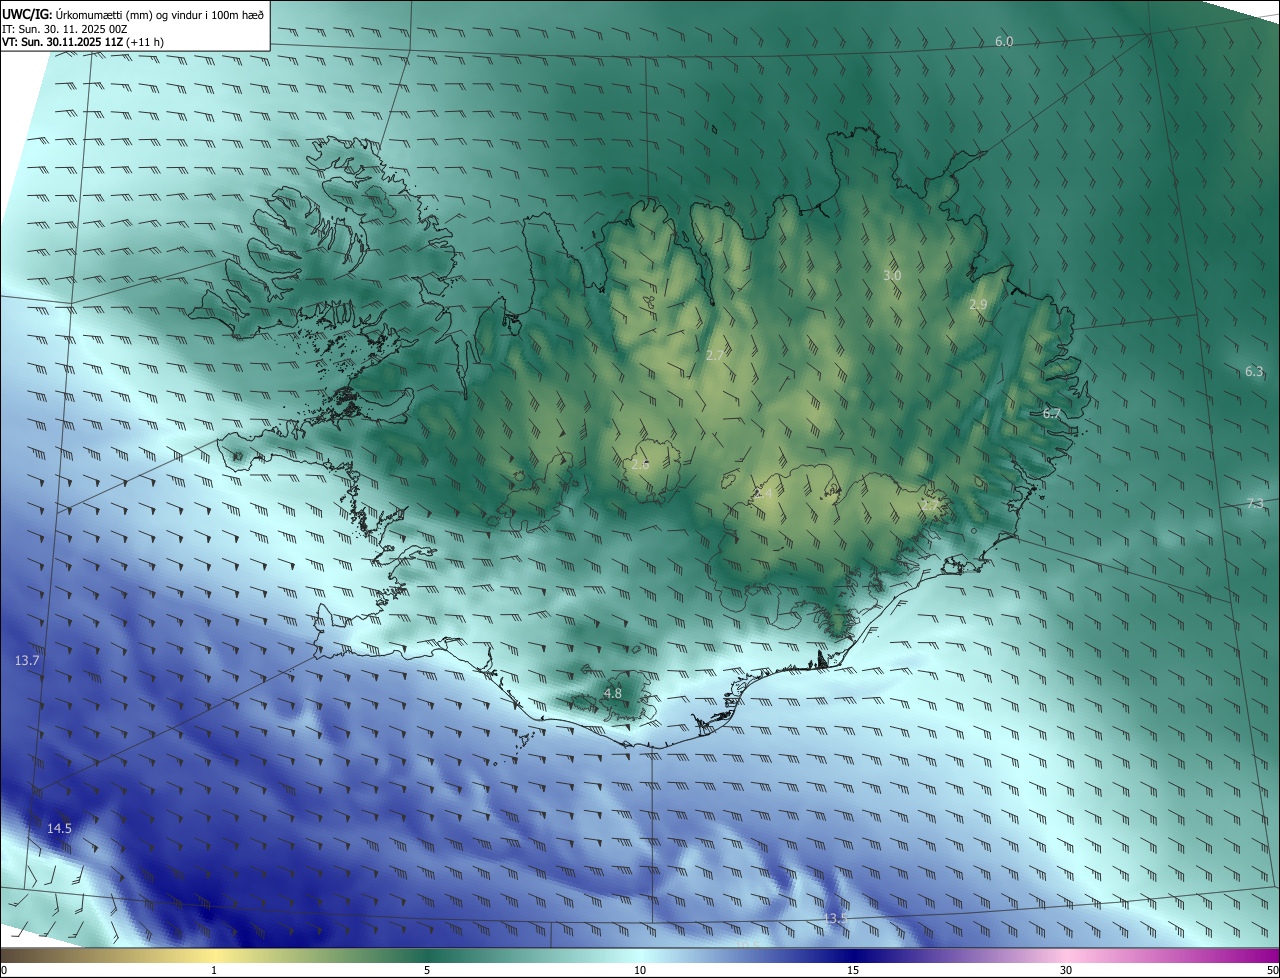Click the colorbar tick label '15'

(x=853, y=970)
